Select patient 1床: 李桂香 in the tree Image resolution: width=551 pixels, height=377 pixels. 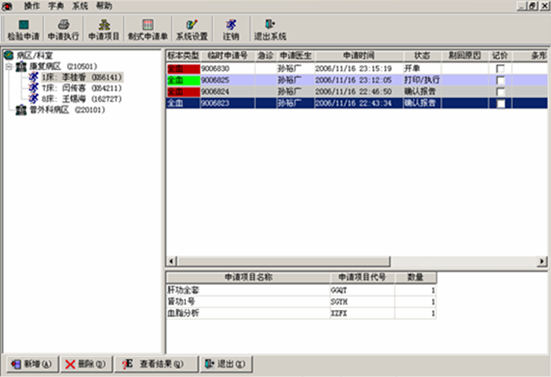(82, 77)
